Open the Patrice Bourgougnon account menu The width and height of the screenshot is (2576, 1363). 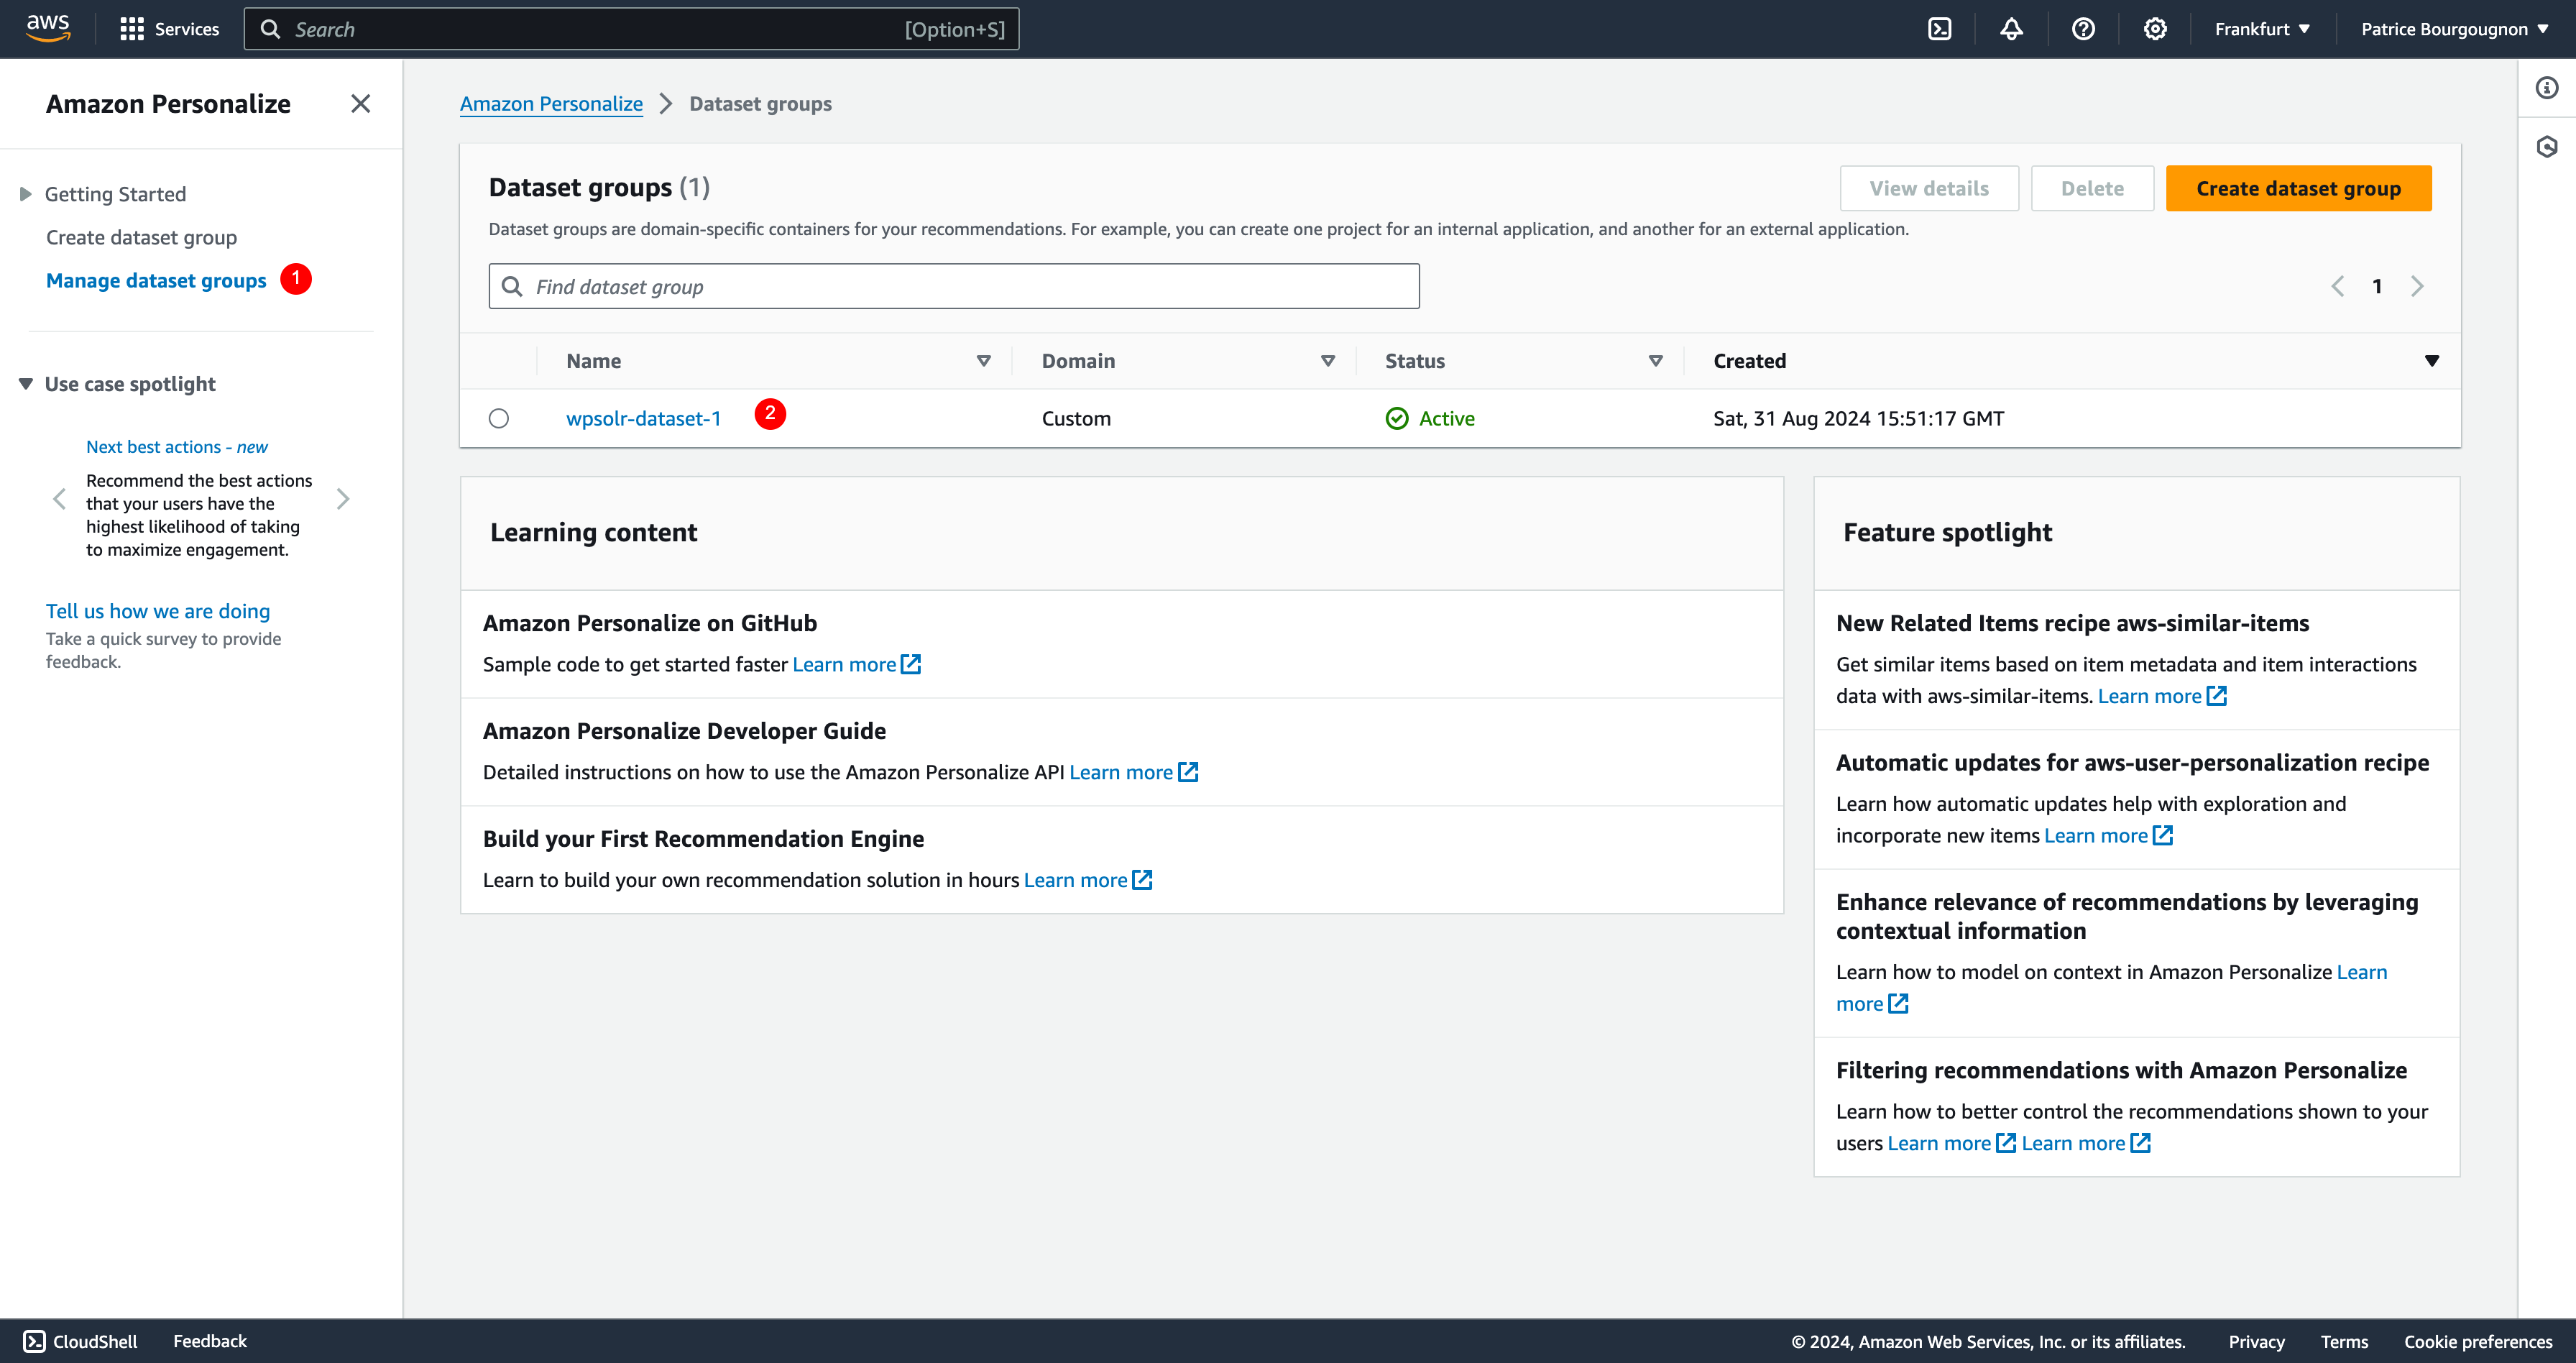click(2454, 29)
